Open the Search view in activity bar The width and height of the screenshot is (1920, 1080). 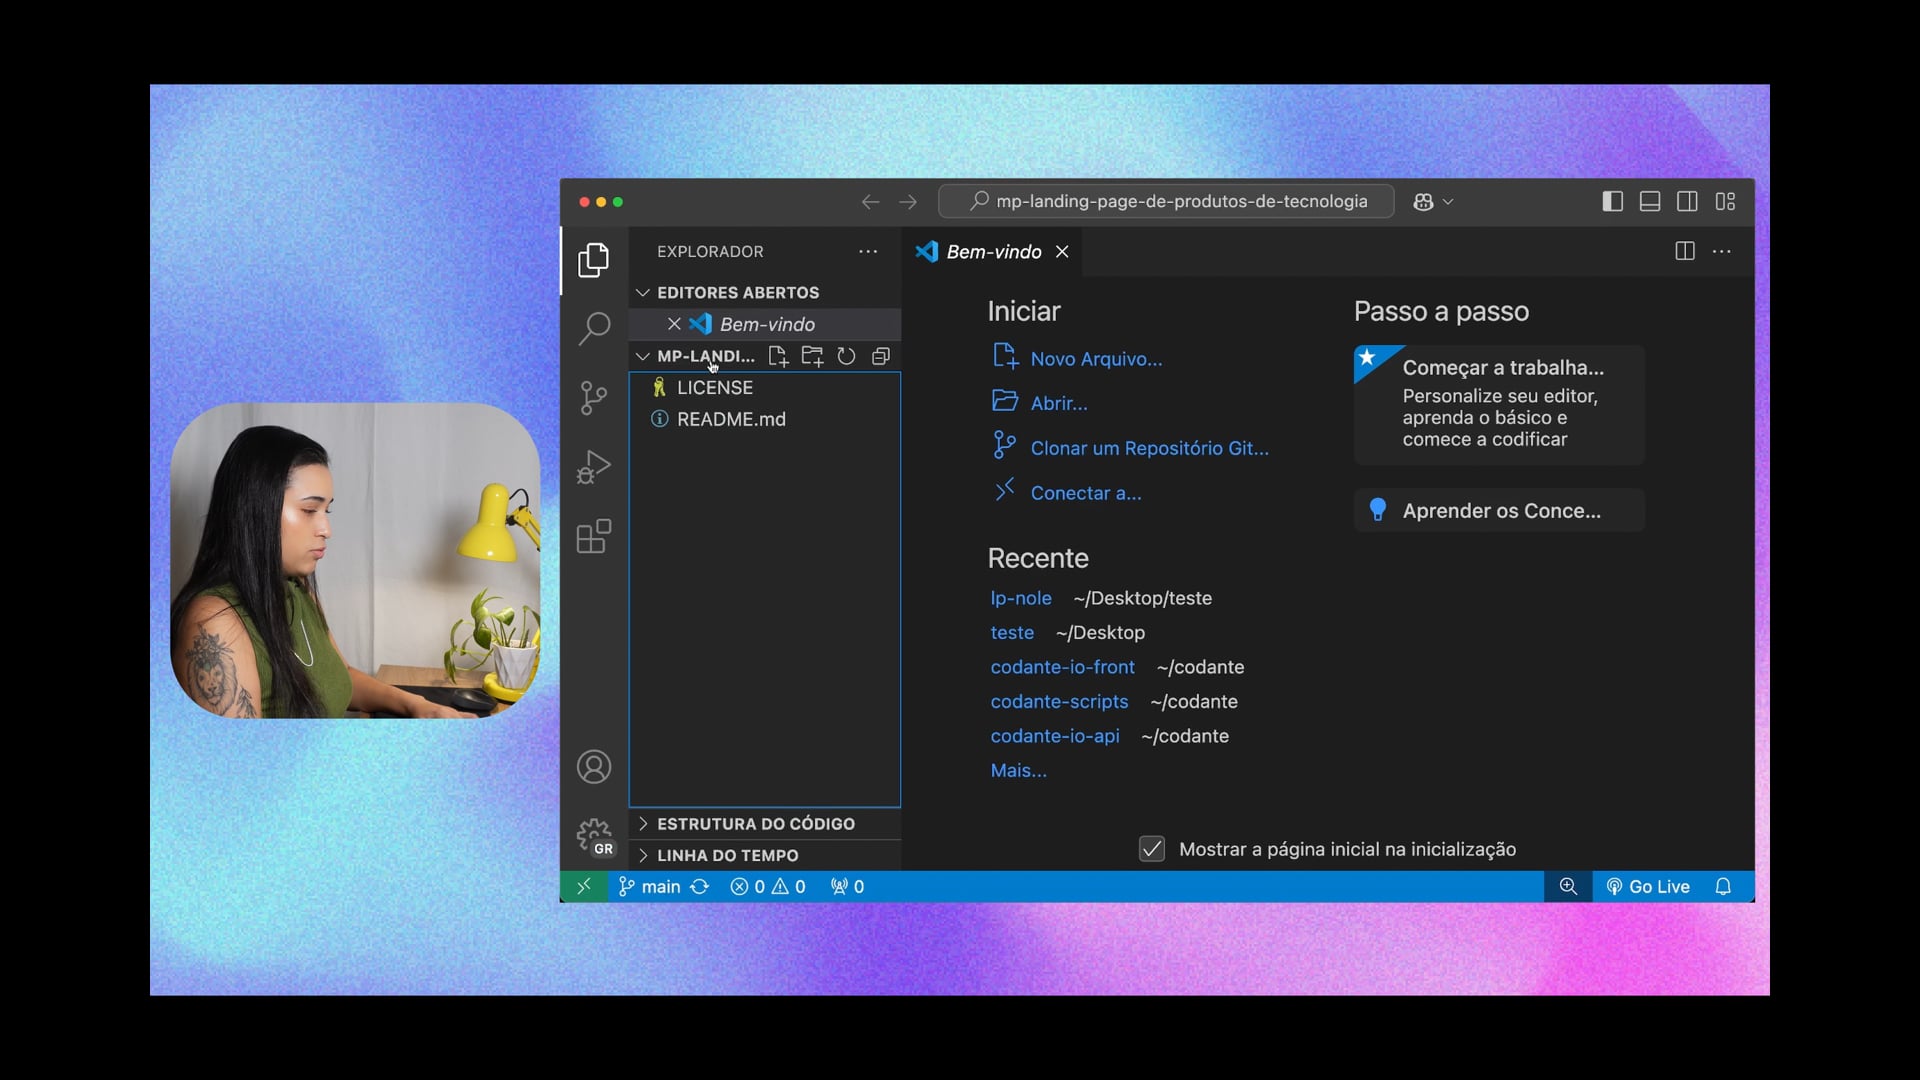click(x=594, y=328)
